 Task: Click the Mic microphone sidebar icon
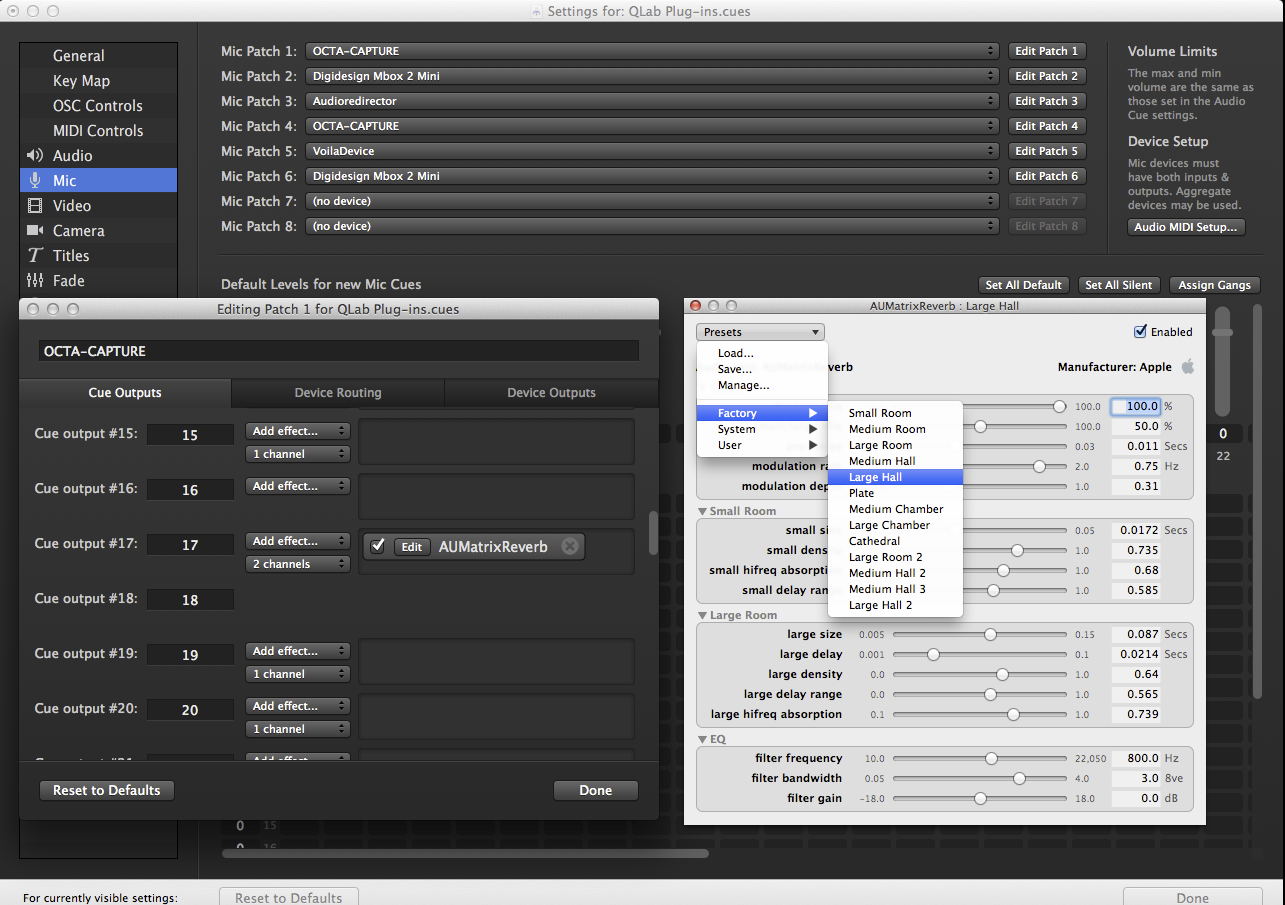(x=35, y=181)
